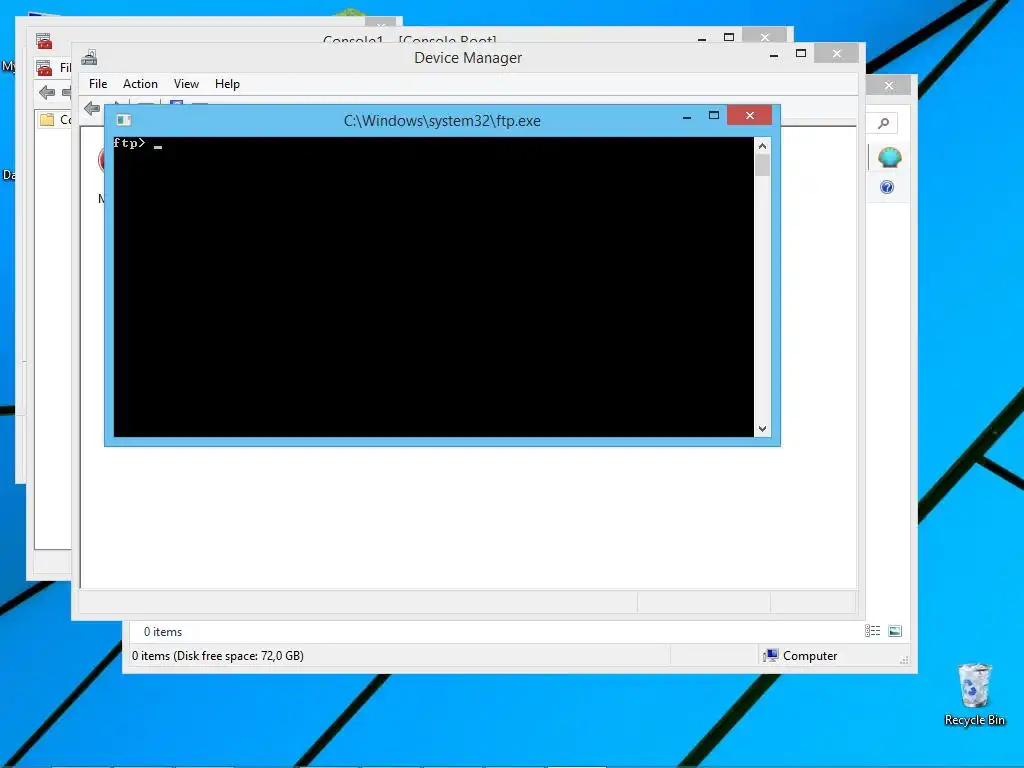Click in the ftp prompt console area
Viewport: 1024px width, 768px height.
pyautogui.click(x=434, y=287)
